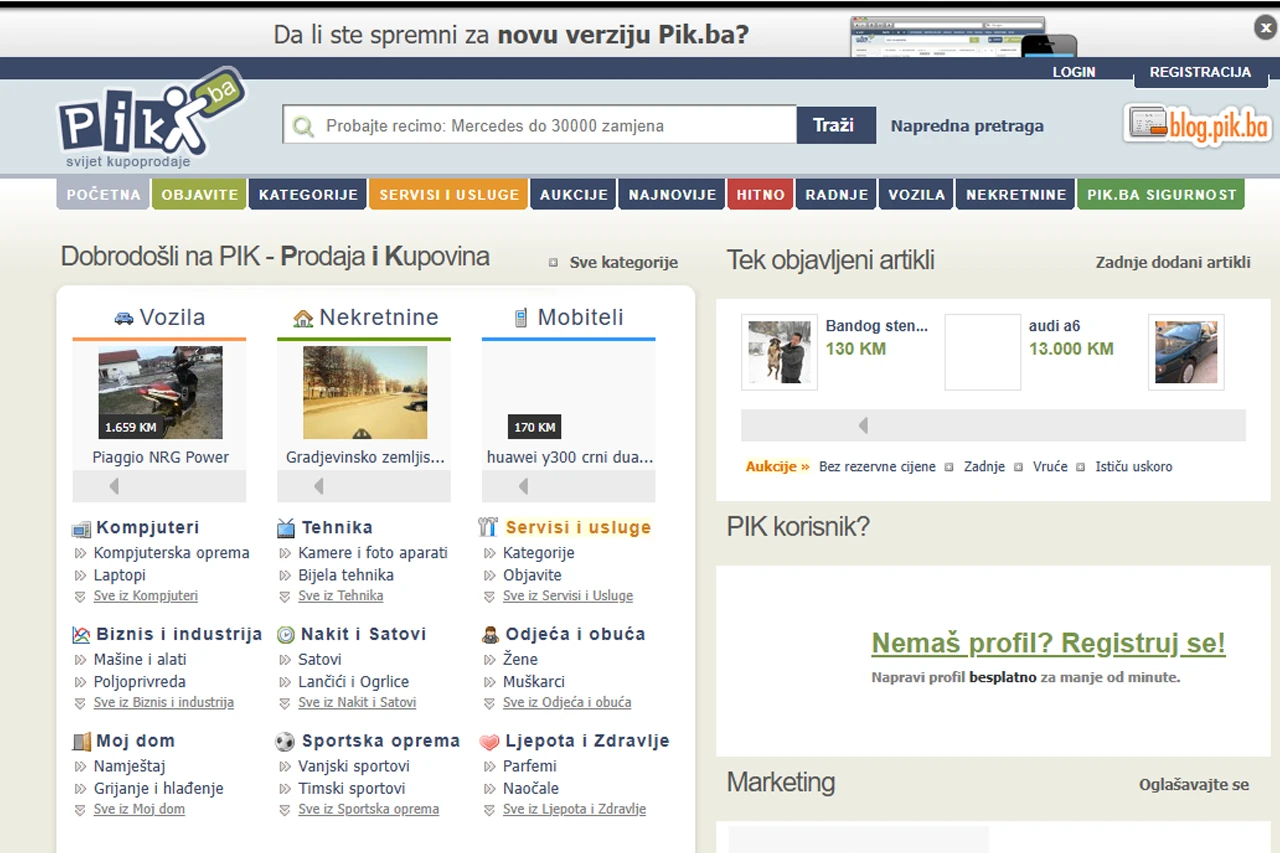Open the Piaggio NRG Power thumbnail
The height and width of the screenshot is (853, 1280).
[x=160, y=393]
